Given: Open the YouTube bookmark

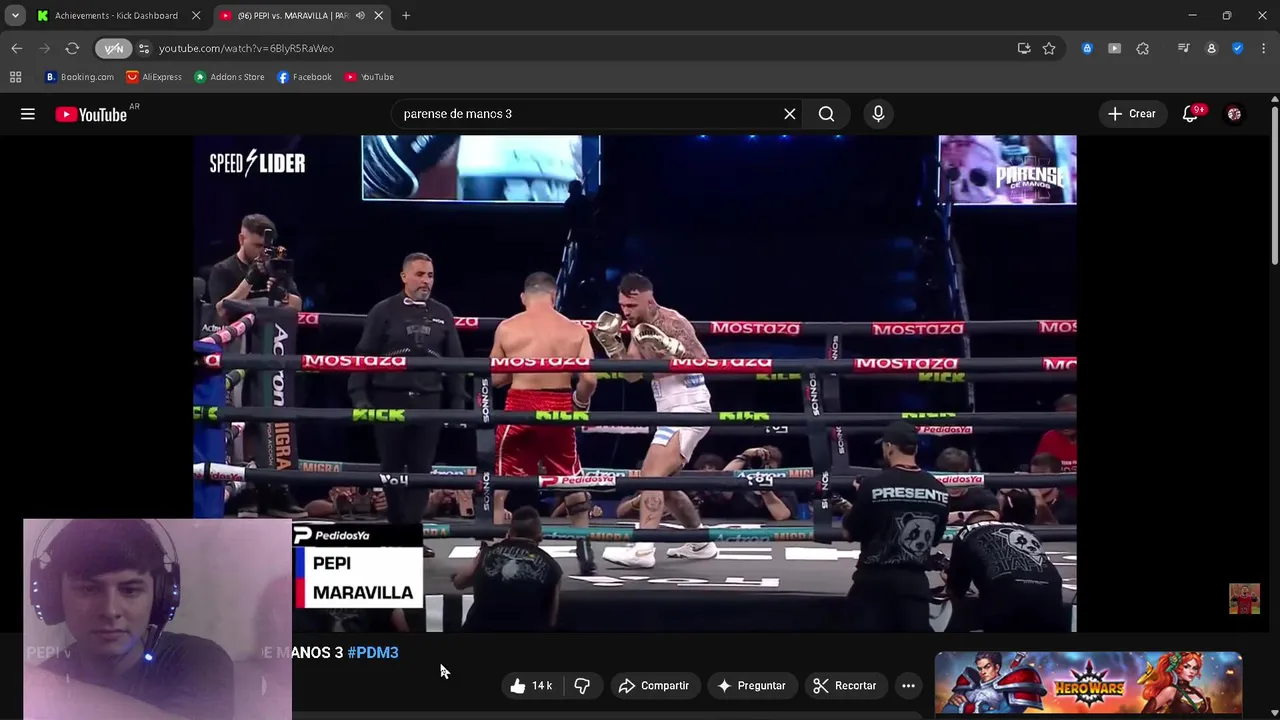Looking at the screenshot, I should click(x=369, y=77).
